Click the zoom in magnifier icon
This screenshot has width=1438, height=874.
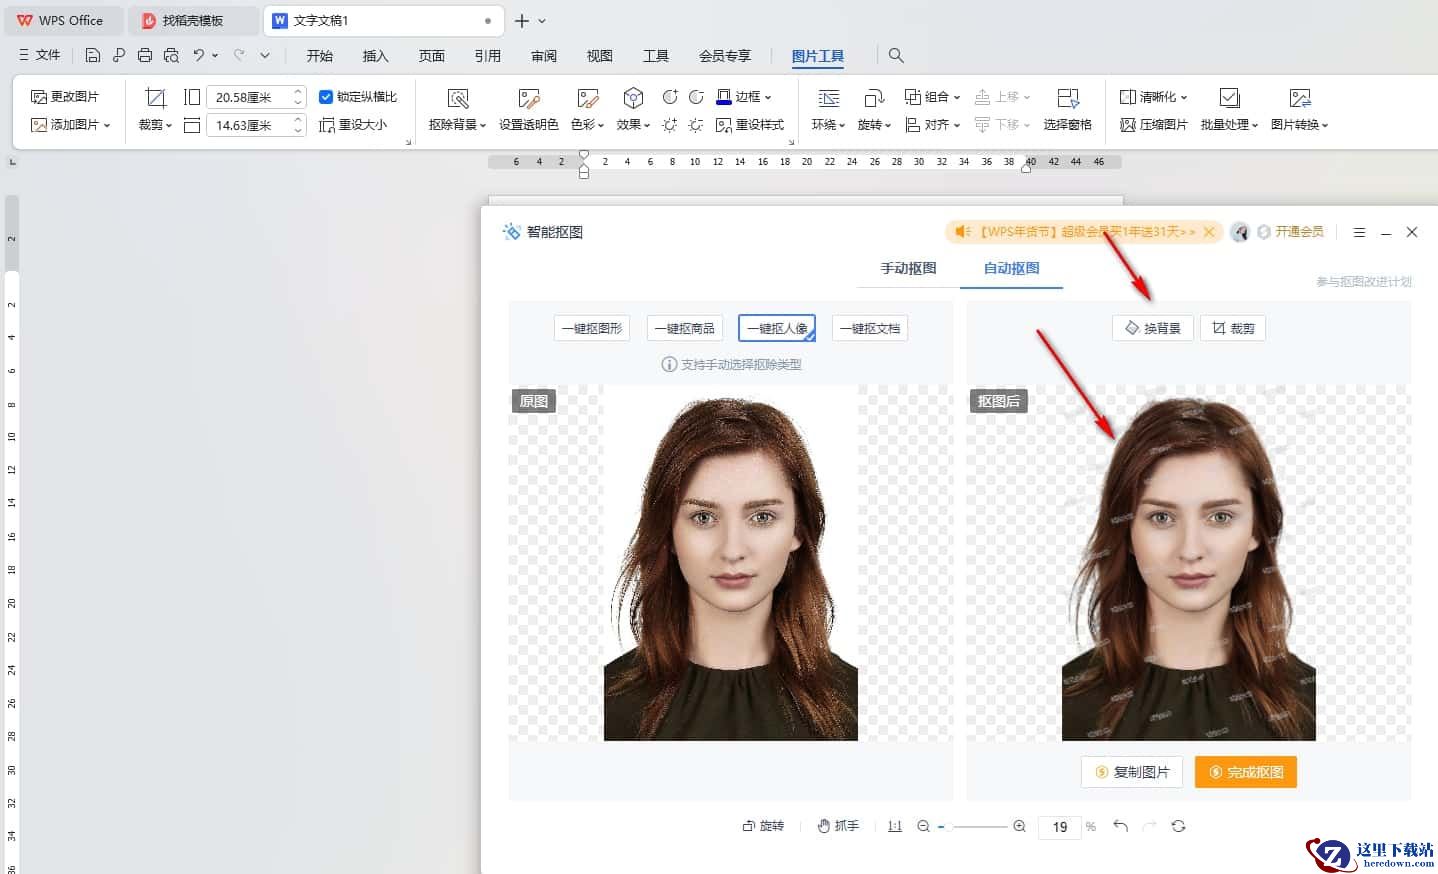pyautogui.click(x=1019, y=826)
